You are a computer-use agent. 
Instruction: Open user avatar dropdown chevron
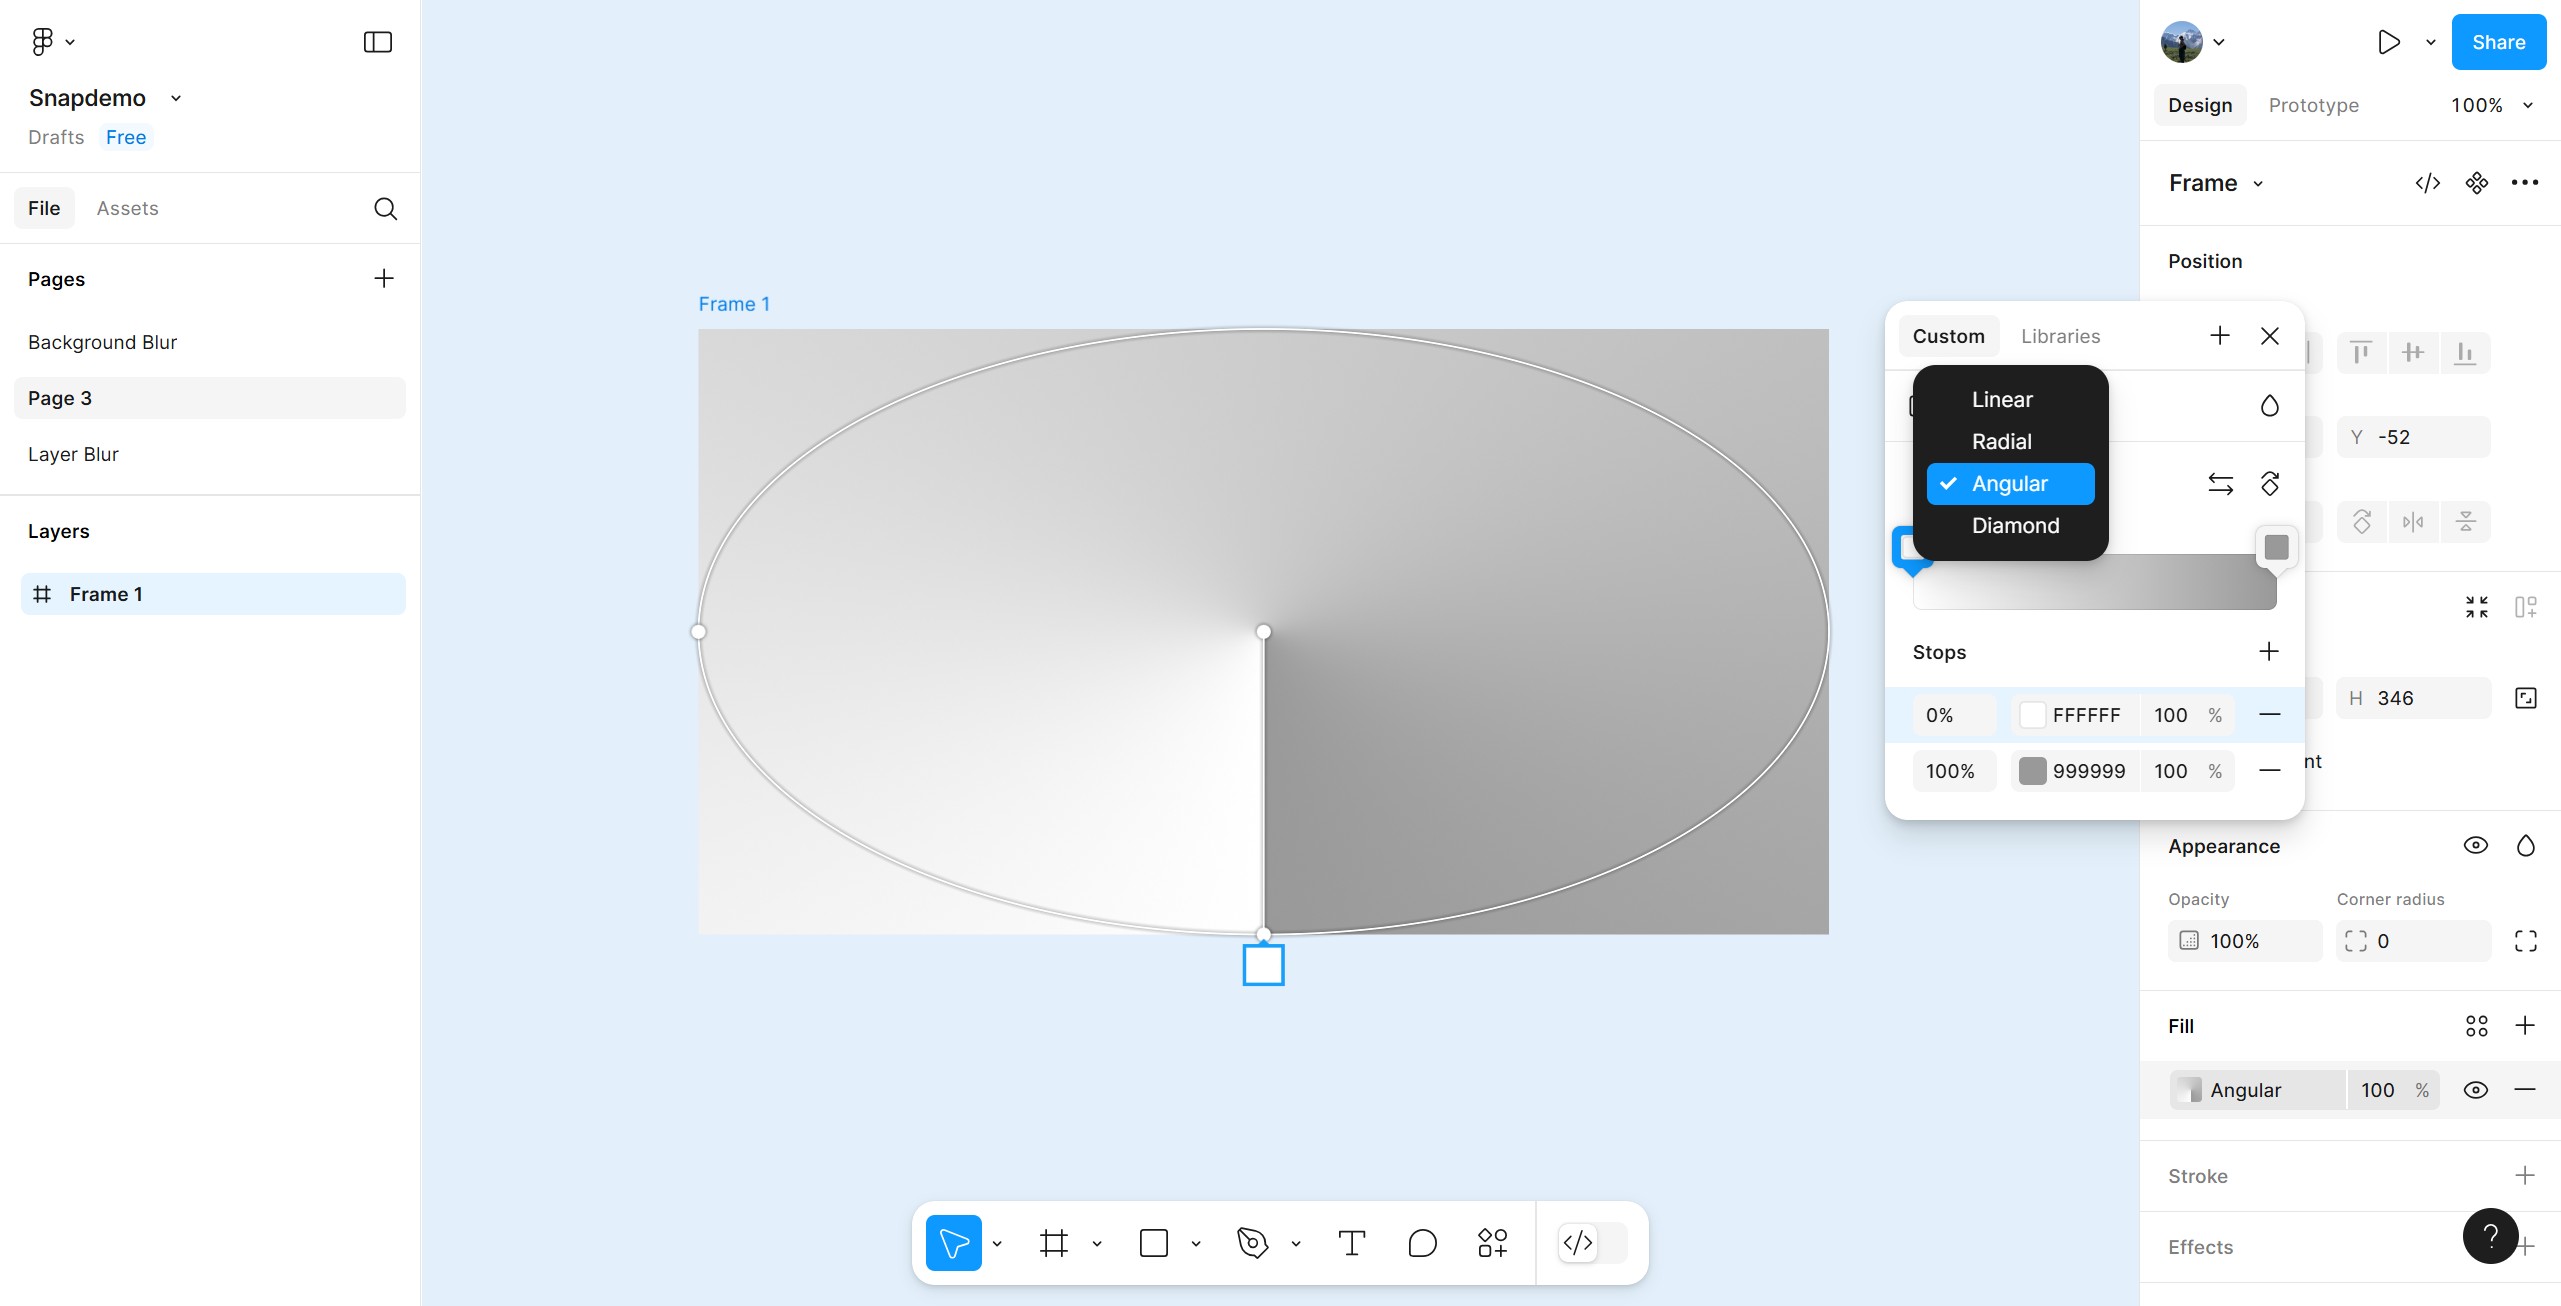[x=2218, y=42]
